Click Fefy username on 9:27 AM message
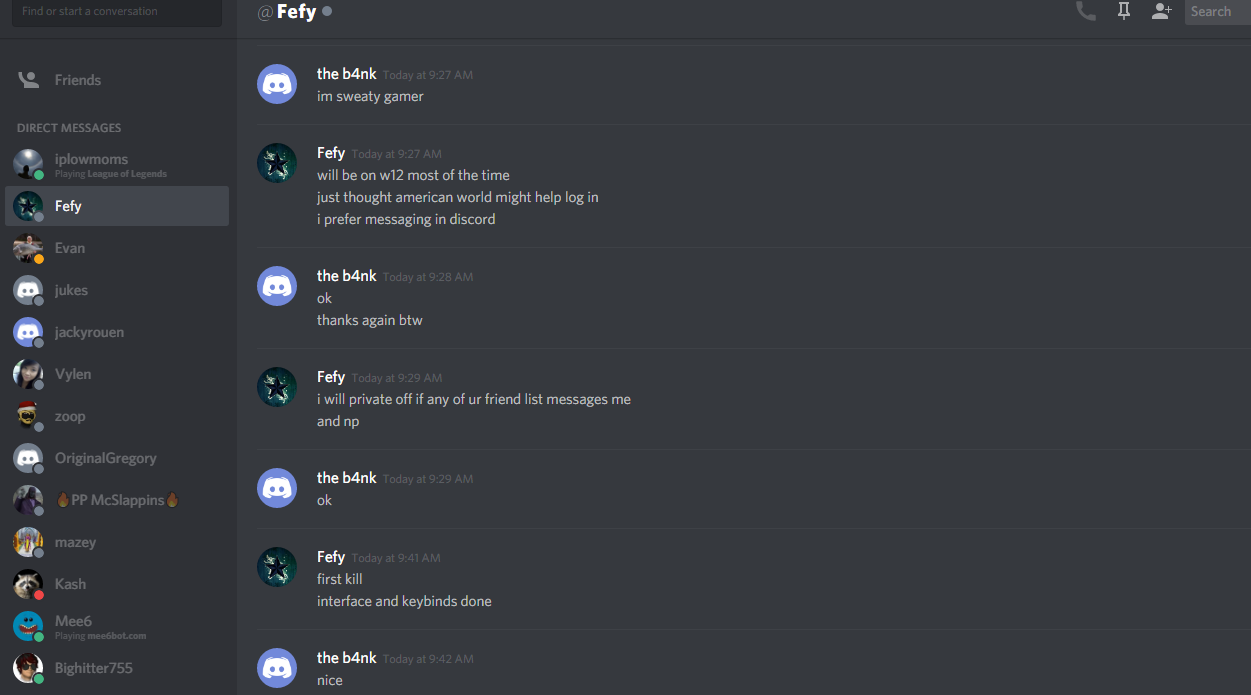Image resolution: width=1251 pixels, height=695 pixels. (x=331, y=153)
